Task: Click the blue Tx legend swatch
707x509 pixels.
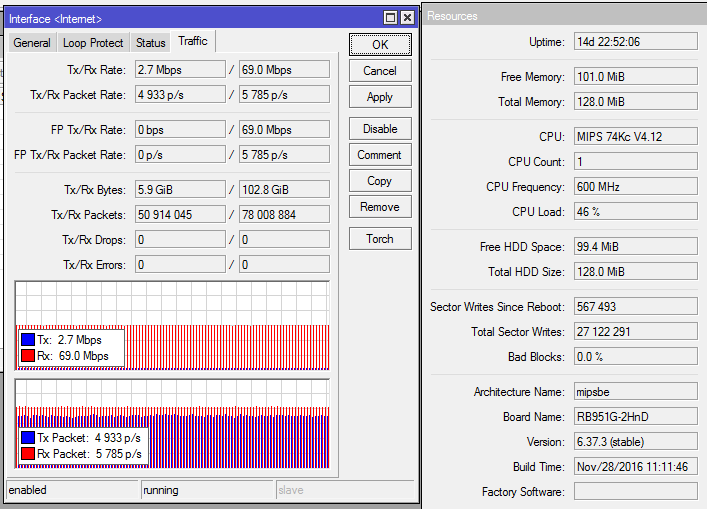Action: (28, 340)
